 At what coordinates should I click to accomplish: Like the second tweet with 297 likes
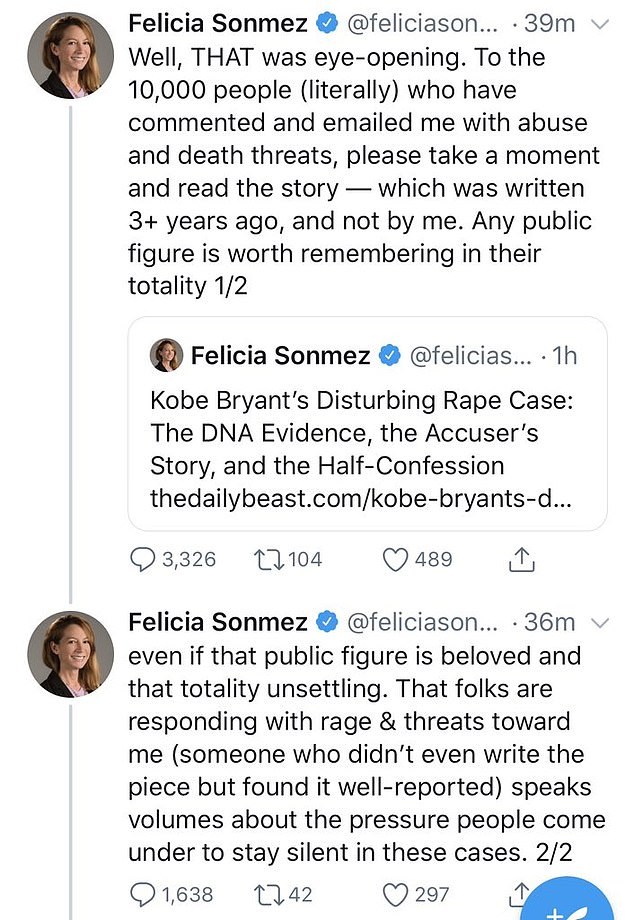[x=397, y=894]
